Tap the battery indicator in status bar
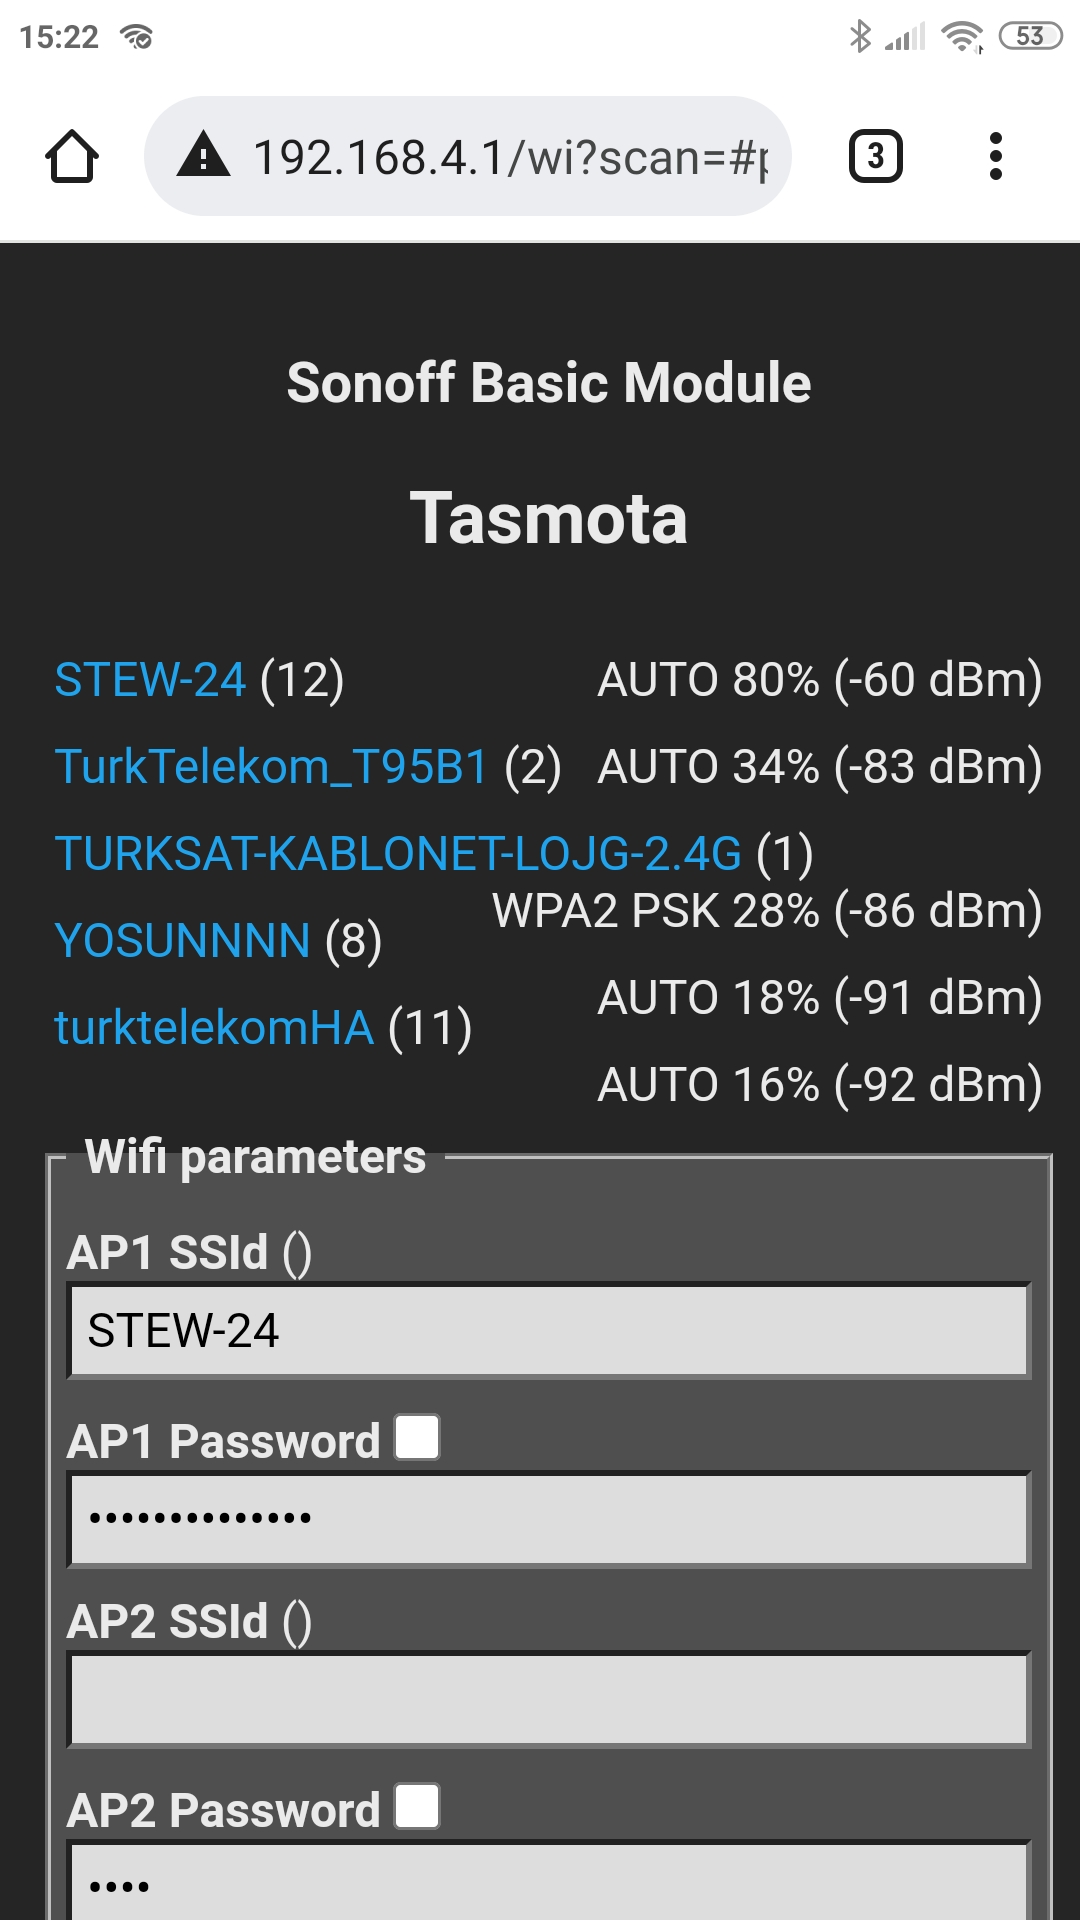The image size is (1080, 1920). point(1030,37)
